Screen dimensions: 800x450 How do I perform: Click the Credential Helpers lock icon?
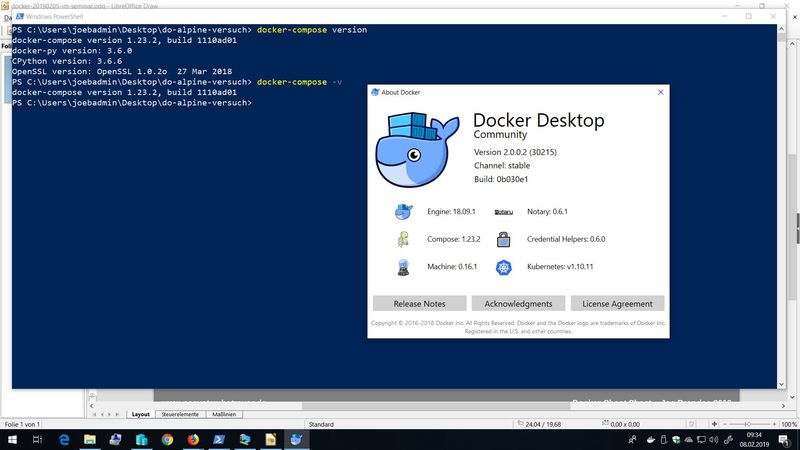pos(505,240)
